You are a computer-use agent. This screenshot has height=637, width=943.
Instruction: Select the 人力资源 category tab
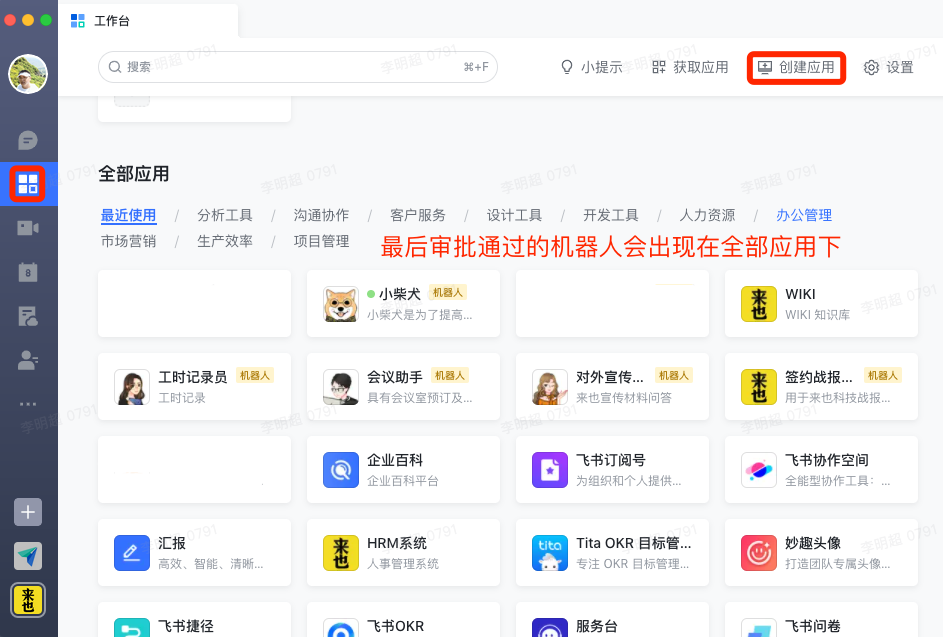(x=707, y=215)
